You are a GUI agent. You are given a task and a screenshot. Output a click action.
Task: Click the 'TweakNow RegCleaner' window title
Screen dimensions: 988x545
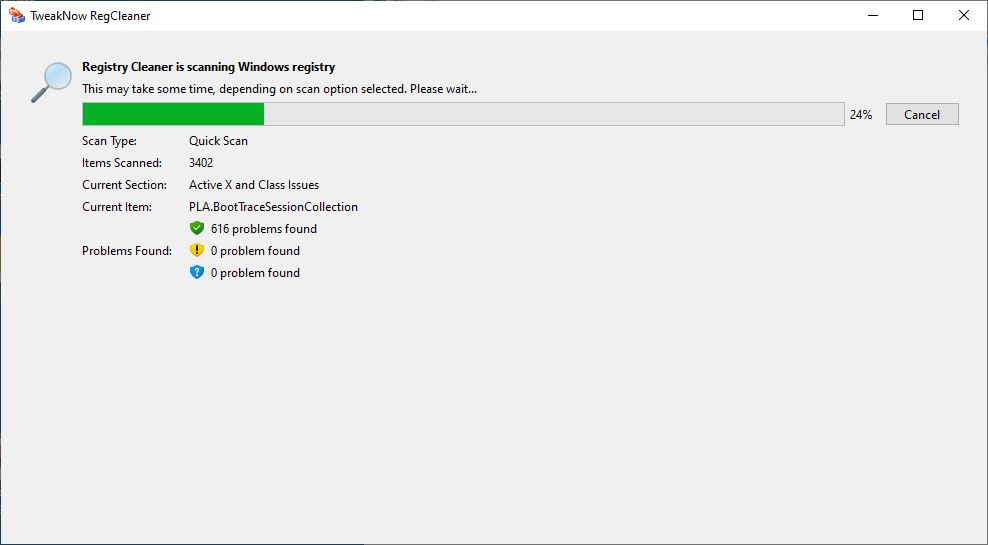(90, 16)
